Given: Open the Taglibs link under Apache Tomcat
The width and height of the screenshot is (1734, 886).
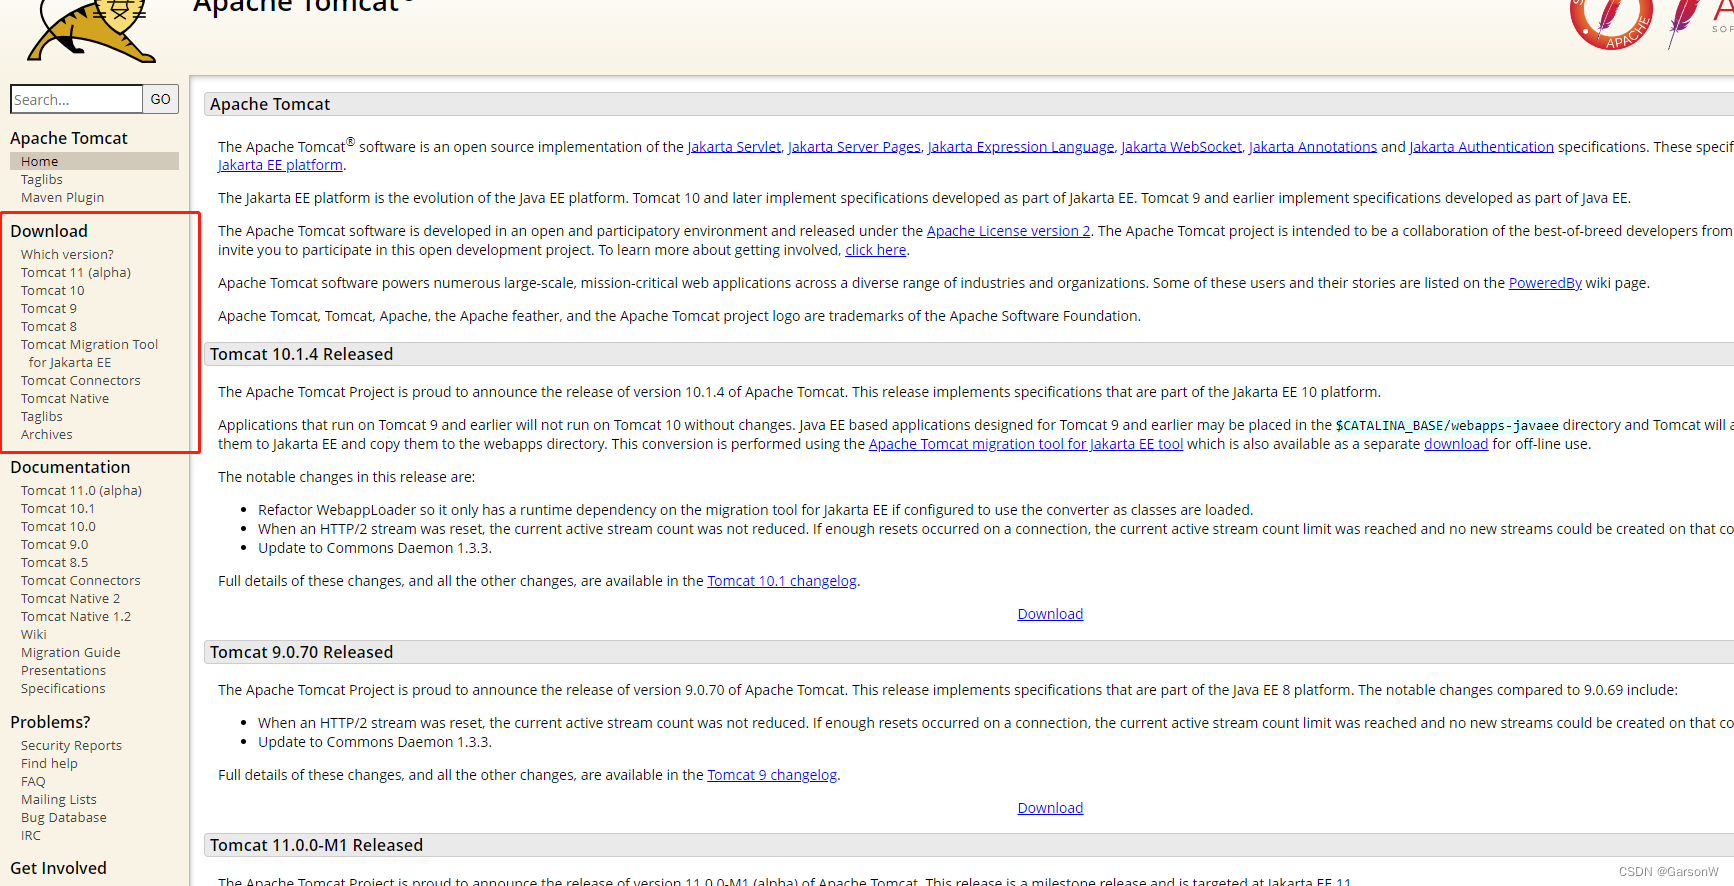Looking at the screenshot, I should [x=41, y=179].
